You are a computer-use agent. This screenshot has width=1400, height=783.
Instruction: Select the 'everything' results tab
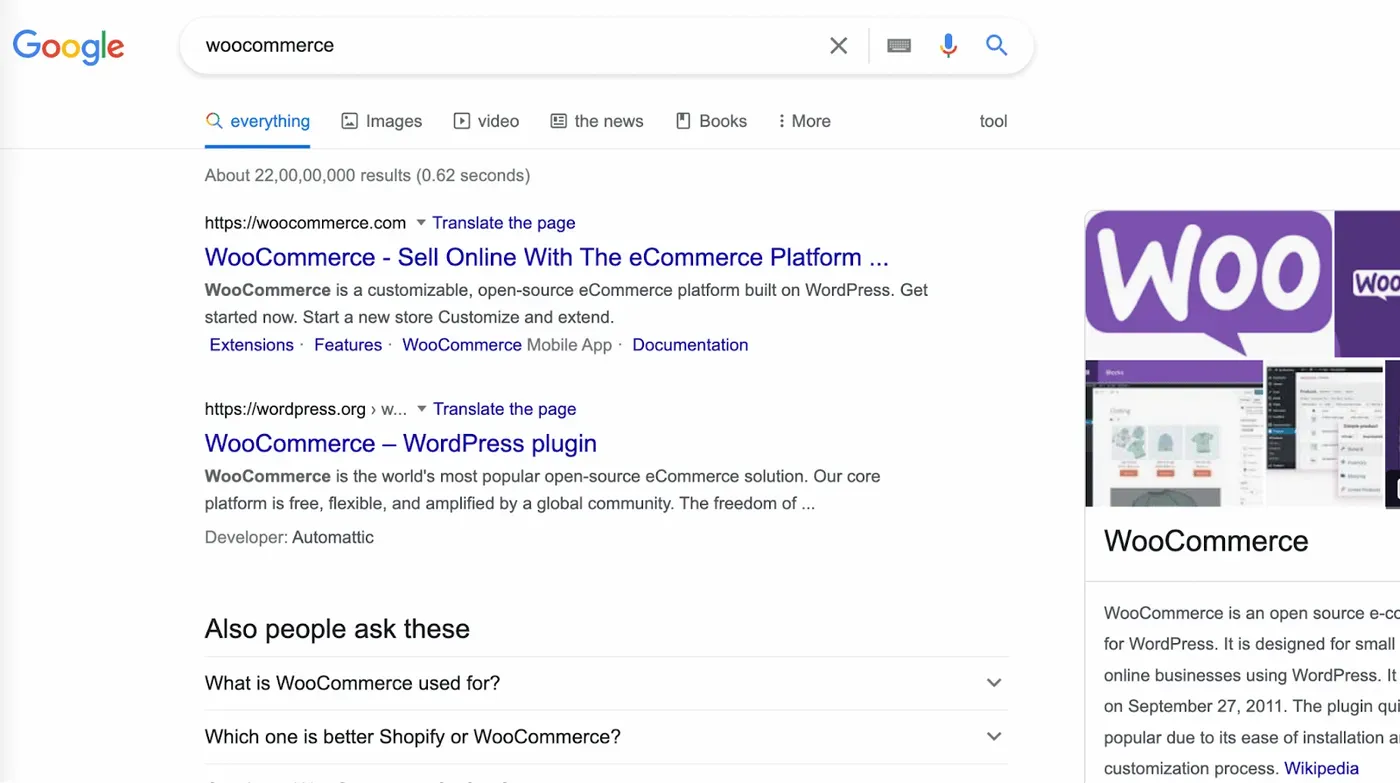tap(258, 121)
